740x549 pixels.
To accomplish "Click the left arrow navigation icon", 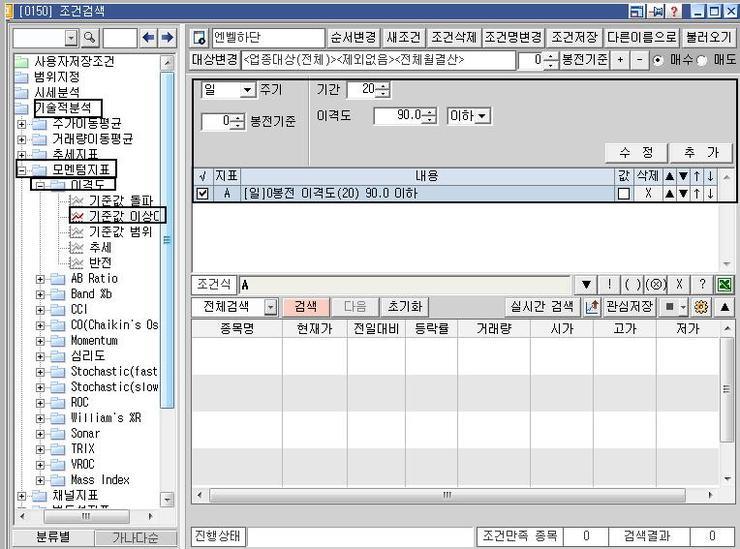I will (x=148, y=38).
